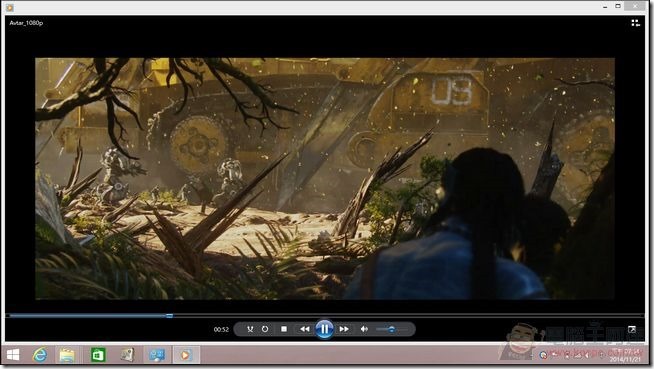Mute the player volume
Image resolution: width=654 pixels, height=369 pixels.
pos(364,329)
